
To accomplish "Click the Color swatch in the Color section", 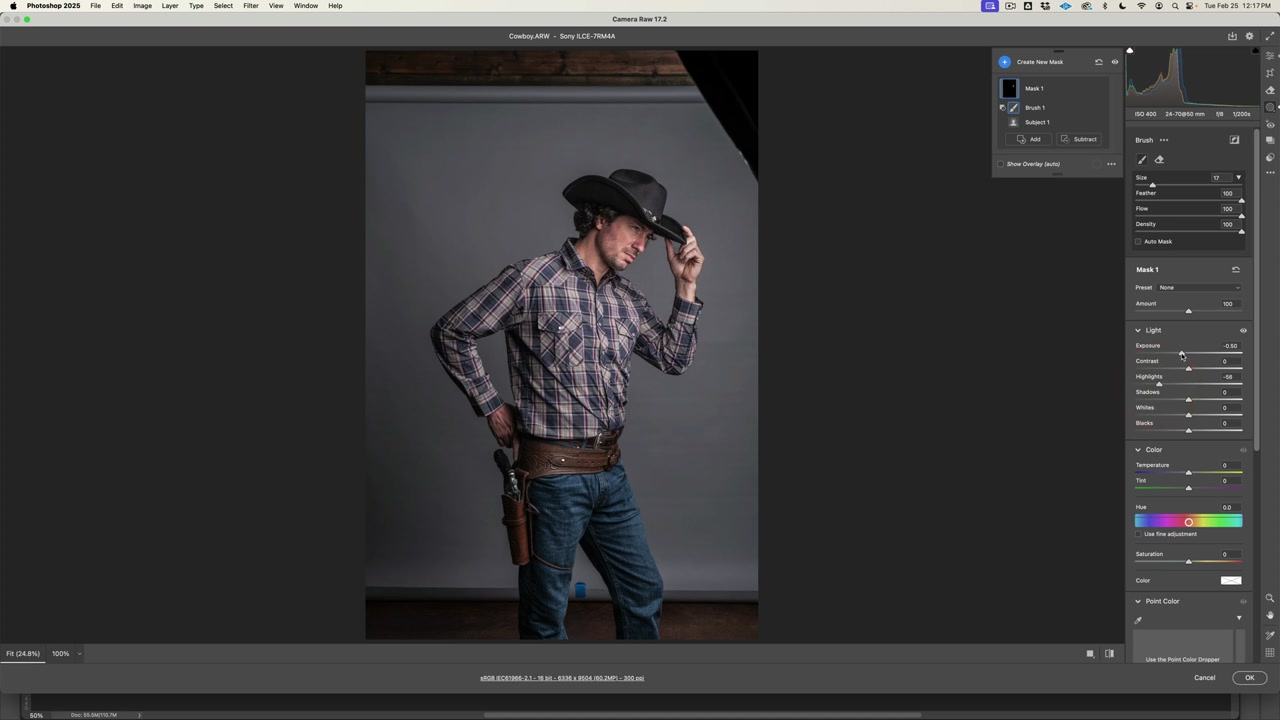I will [1231, 580].
